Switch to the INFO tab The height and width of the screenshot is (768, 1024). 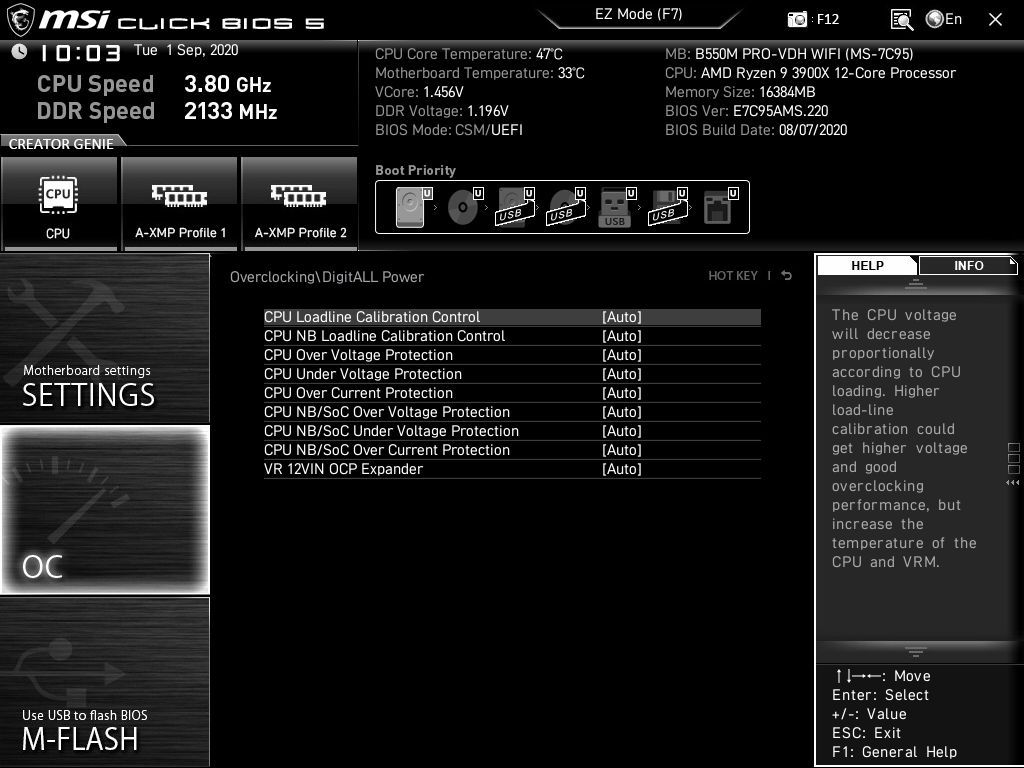[968, 265]
